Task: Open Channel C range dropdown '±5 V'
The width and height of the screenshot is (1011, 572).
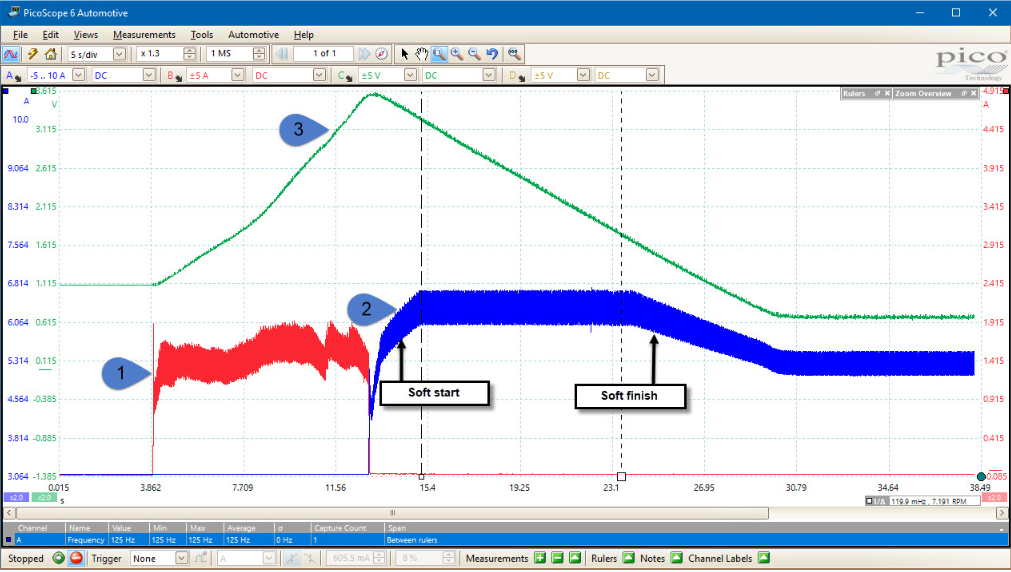Action: point(410,75)
